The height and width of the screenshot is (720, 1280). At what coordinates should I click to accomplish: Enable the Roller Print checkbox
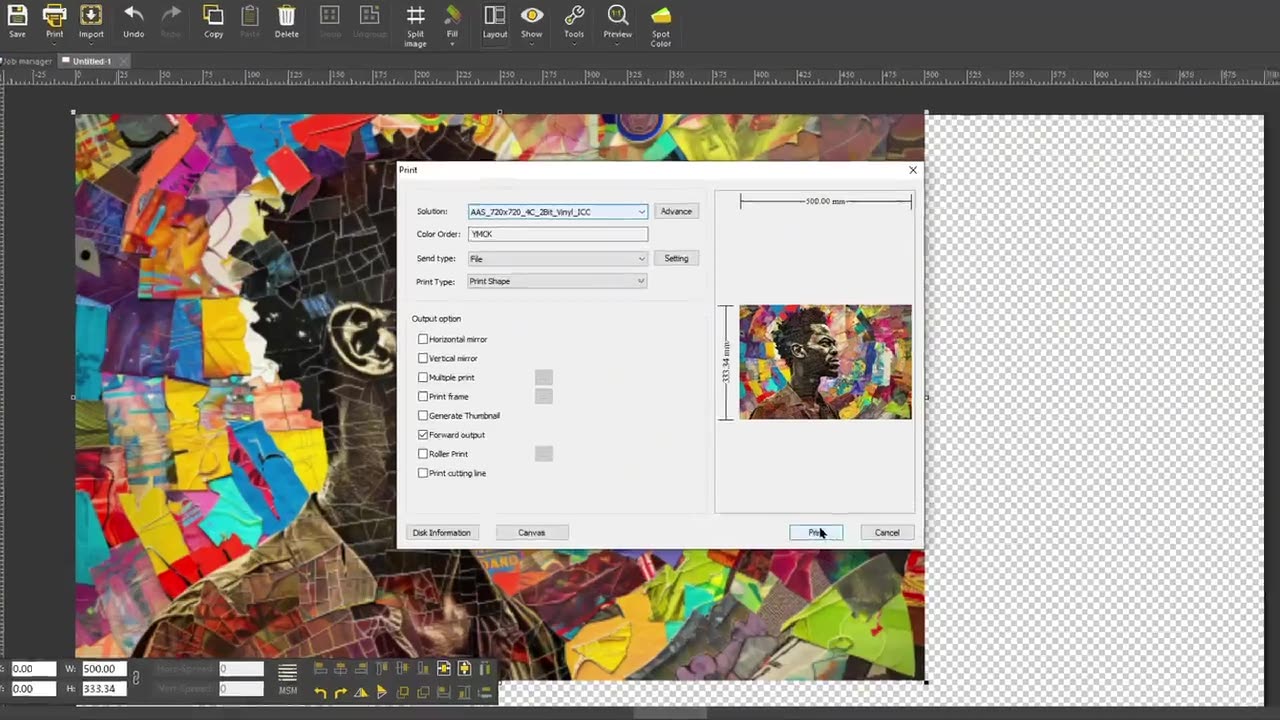click(x=423, y=454)
